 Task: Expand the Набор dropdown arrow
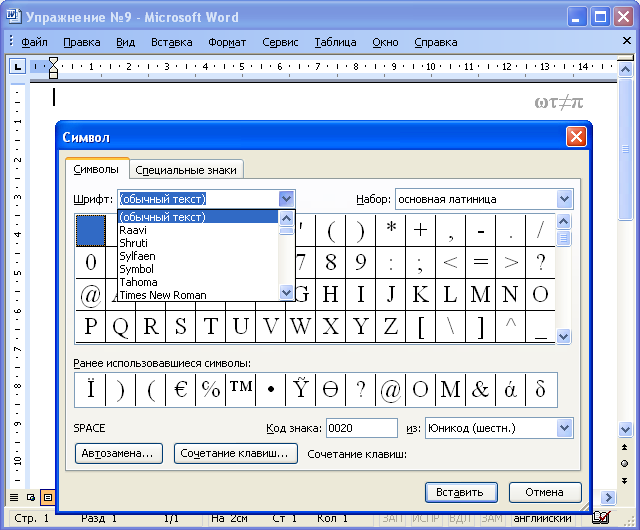click(x=564, y=199)
